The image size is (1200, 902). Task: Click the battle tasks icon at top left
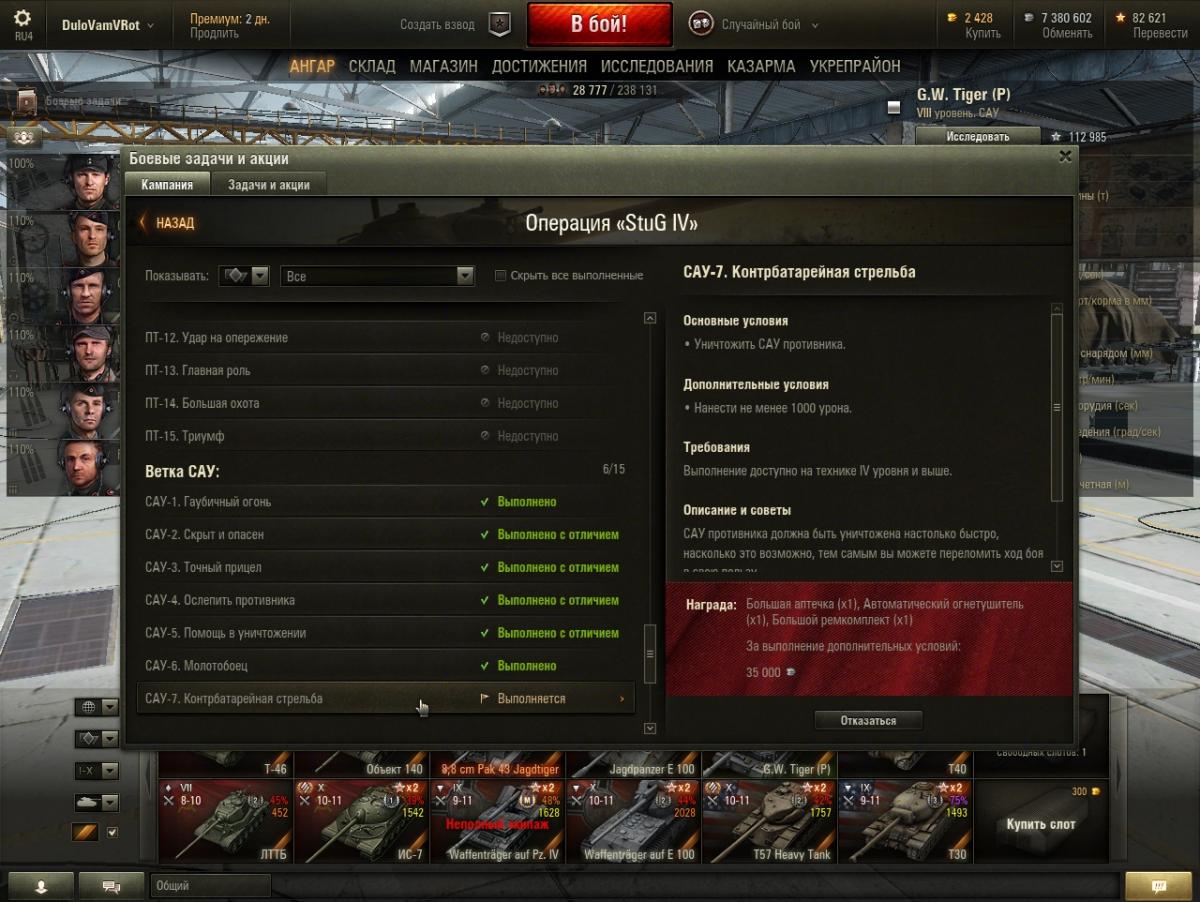pyautogui.click(x=26, y=101)
